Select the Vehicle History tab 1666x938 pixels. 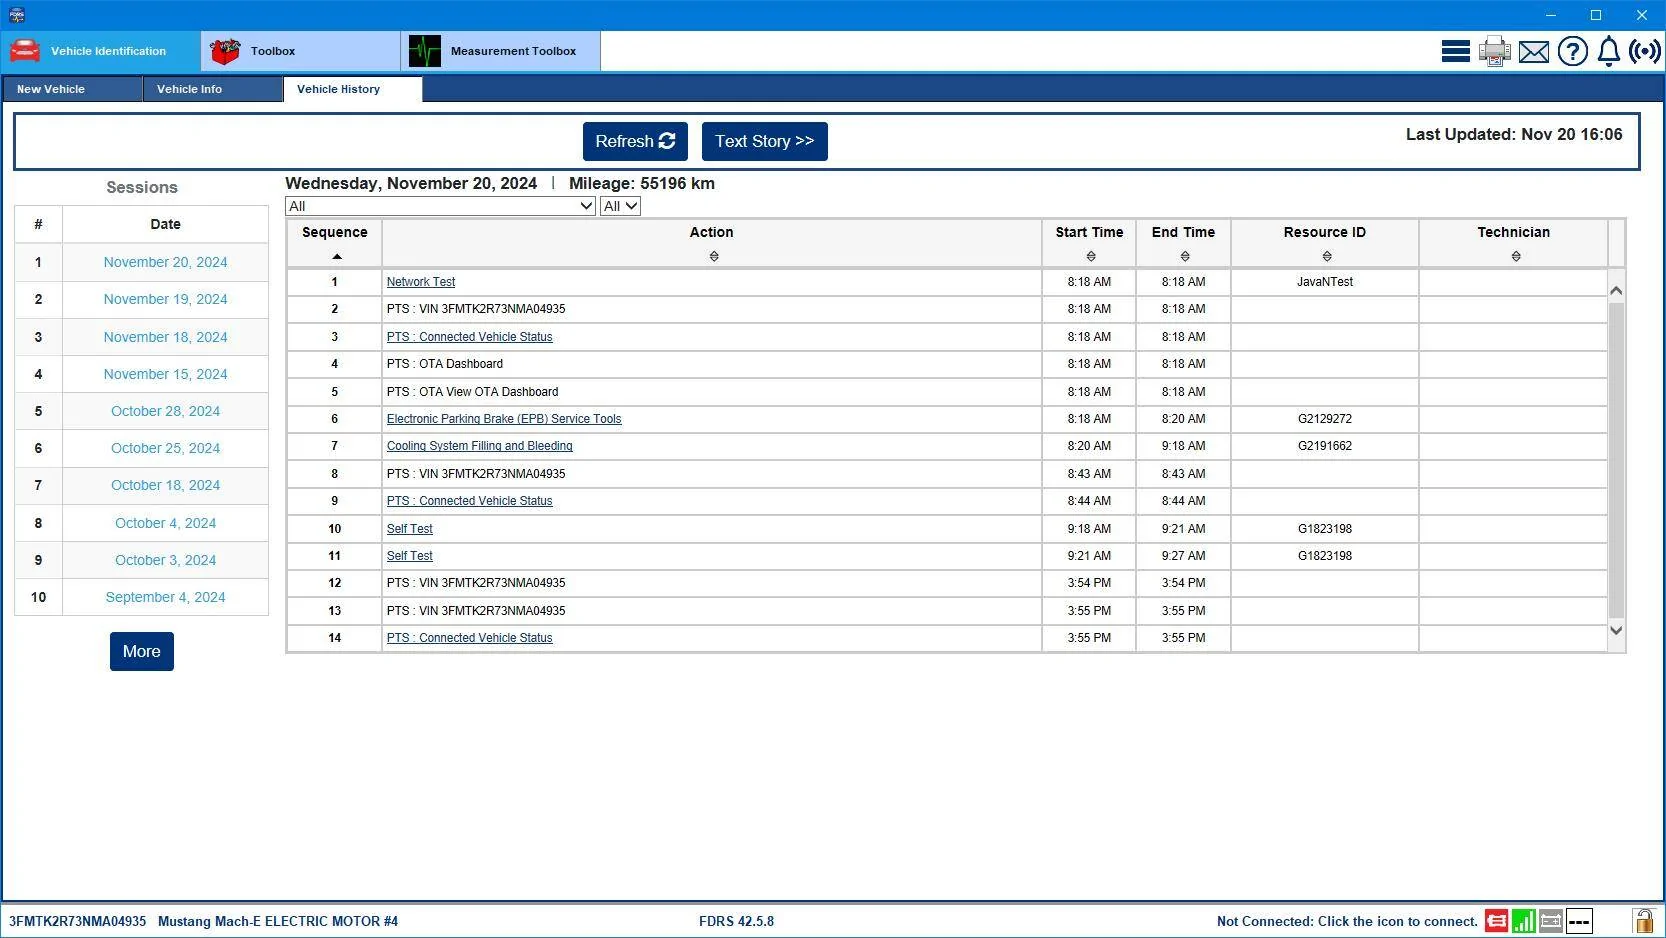353,89
